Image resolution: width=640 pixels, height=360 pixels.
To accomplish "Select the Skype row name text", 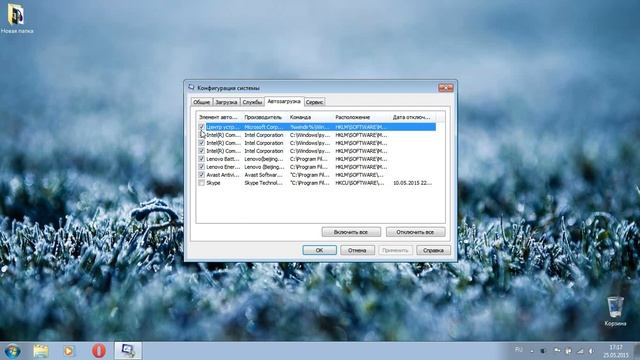I will (213, 183).
